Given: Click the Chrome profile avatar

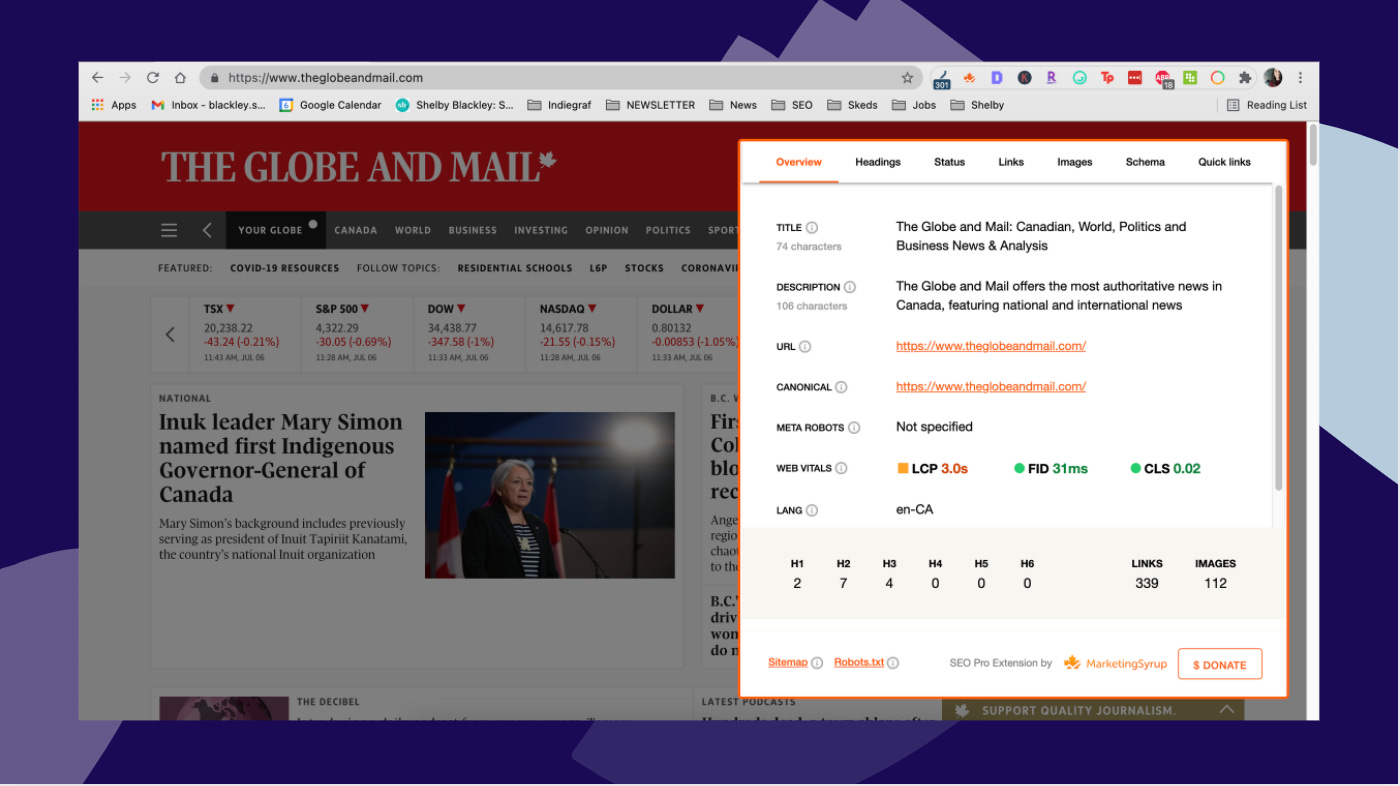Looking at the screenshot, I should [1273, 77].
